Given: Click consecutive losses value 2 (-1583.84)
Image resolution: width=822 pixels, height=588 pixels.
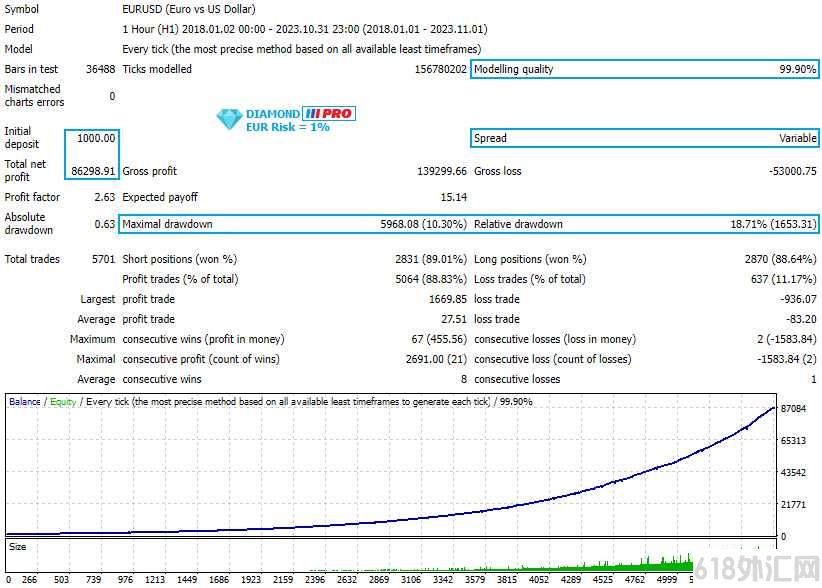Looking at the screenshot, I should coord(786,339).
